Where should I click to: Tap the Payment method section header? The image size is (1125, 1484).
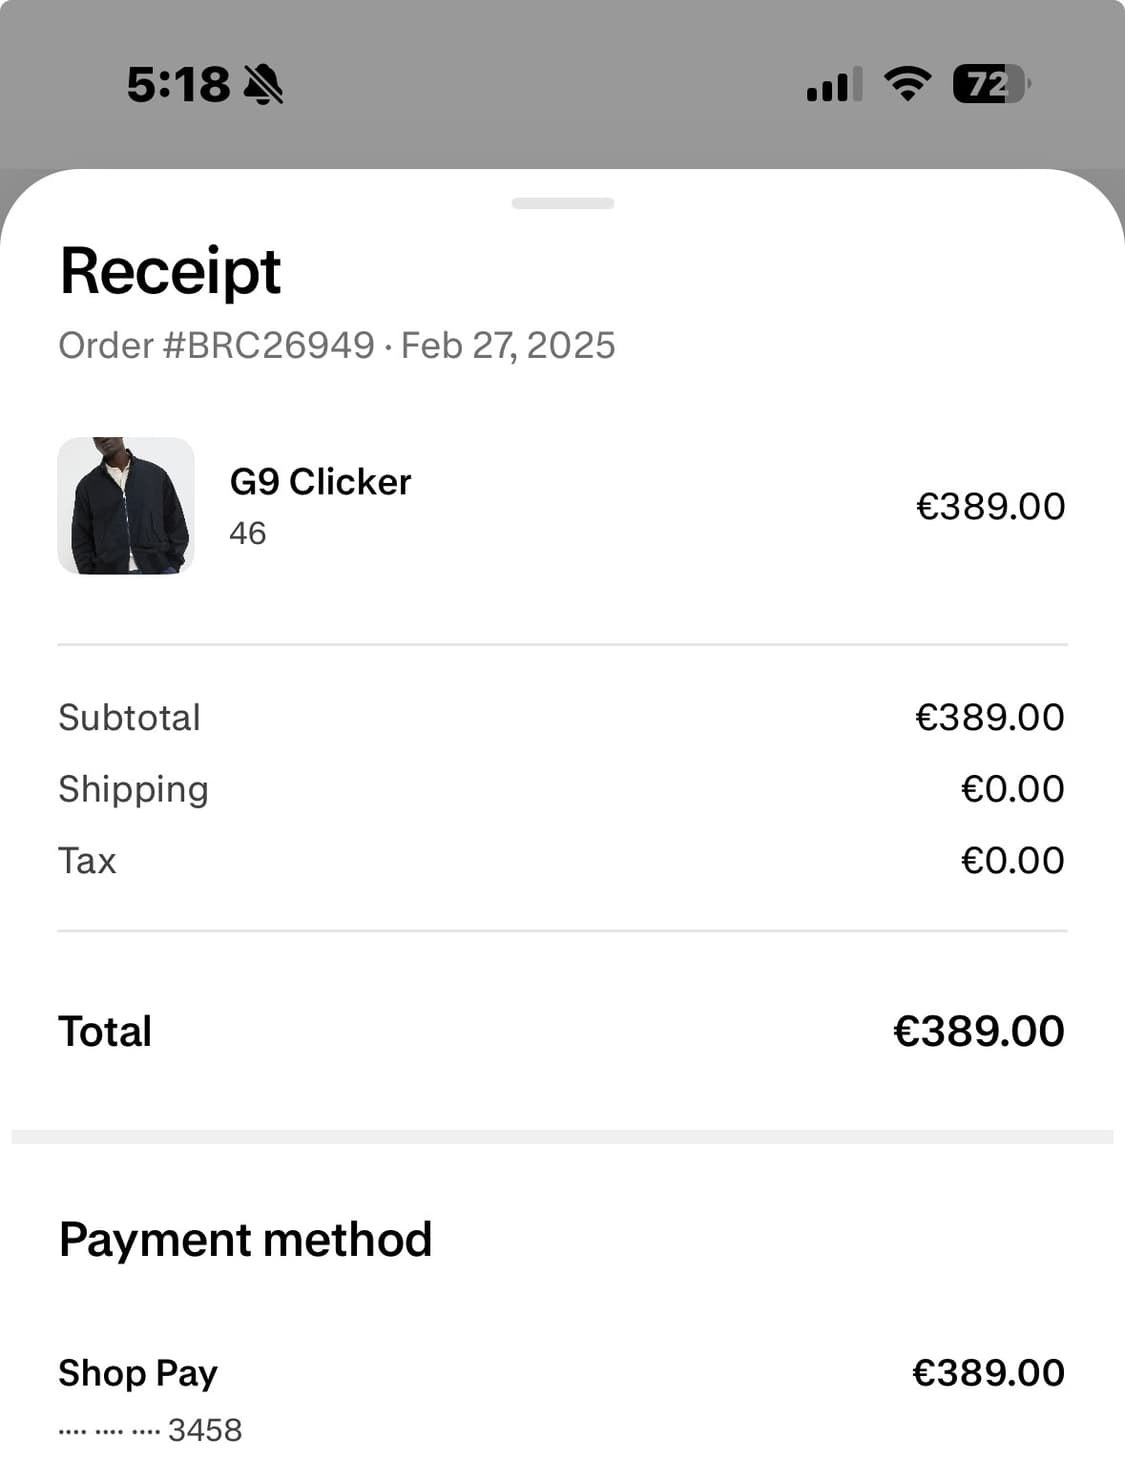(x=245, y=1238)
